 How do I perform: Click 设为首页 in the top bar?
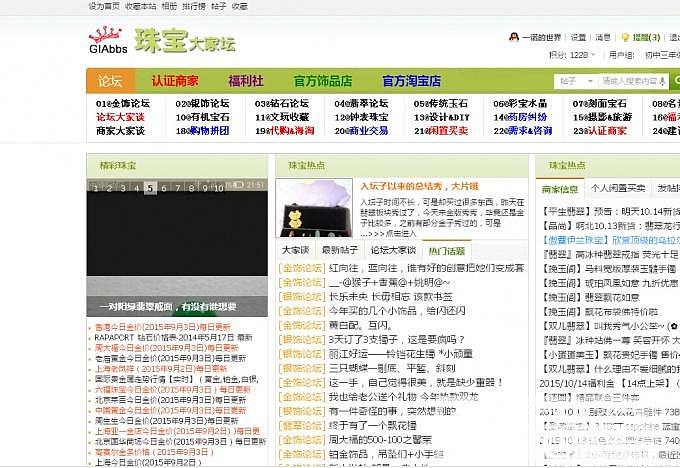[x=104, y=7]
